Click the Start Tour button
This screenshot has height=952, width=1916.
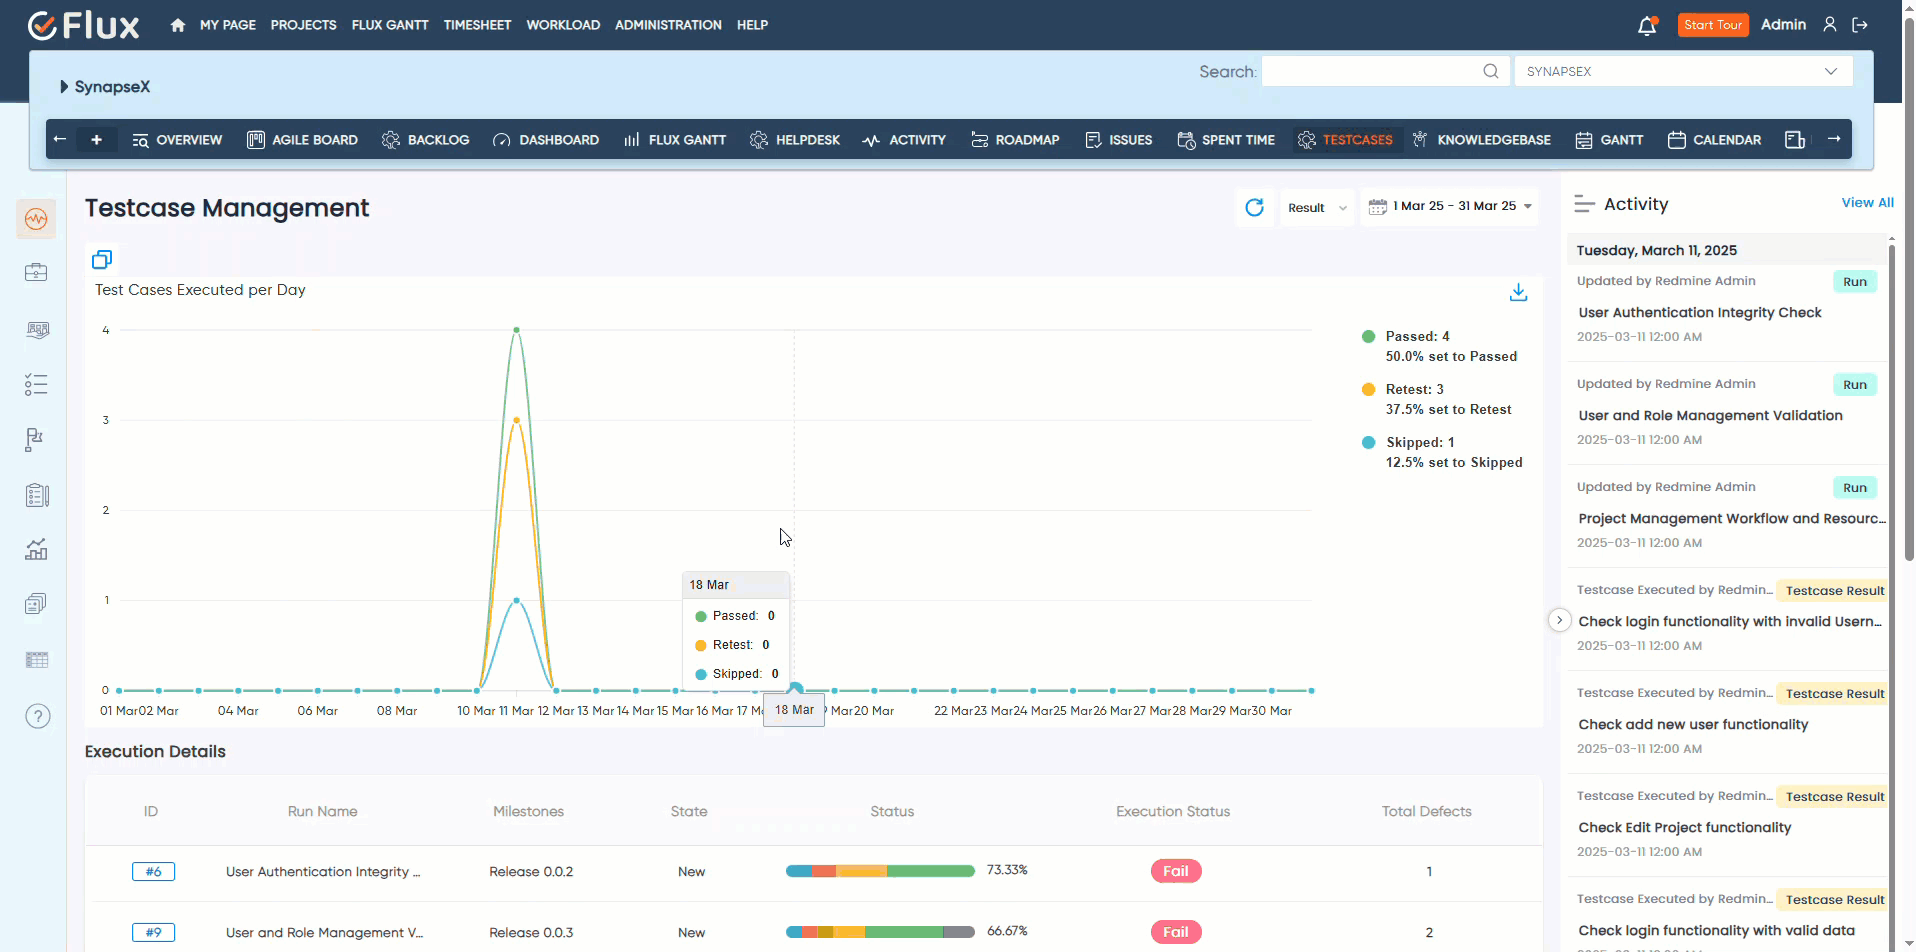click(1713, 25)
